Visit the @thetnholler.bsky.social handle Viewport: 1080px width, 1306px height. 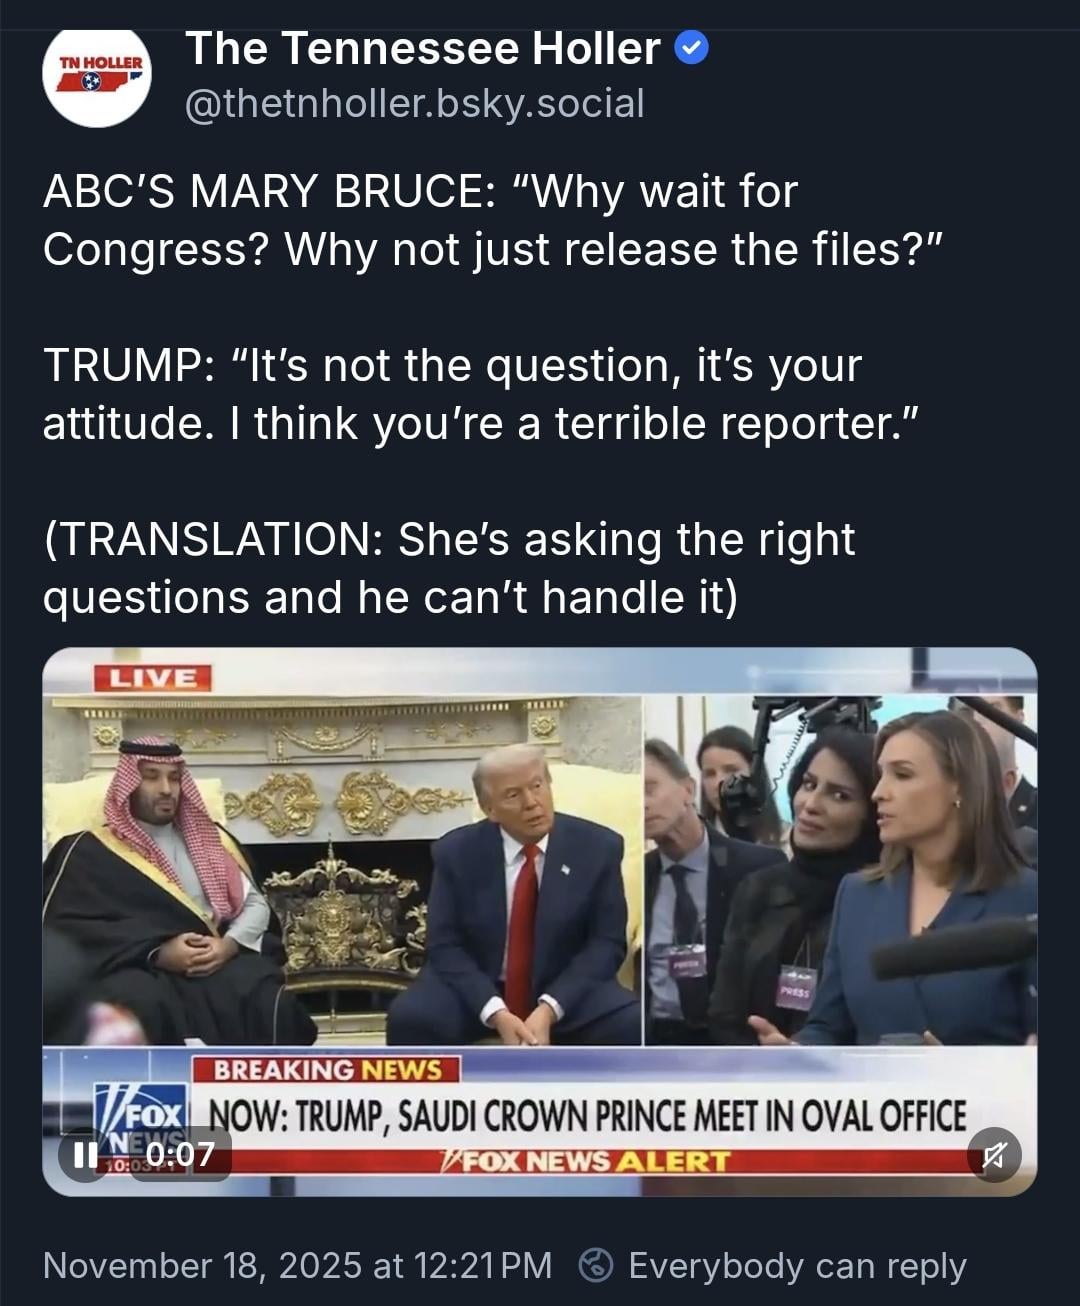[415, 103]
